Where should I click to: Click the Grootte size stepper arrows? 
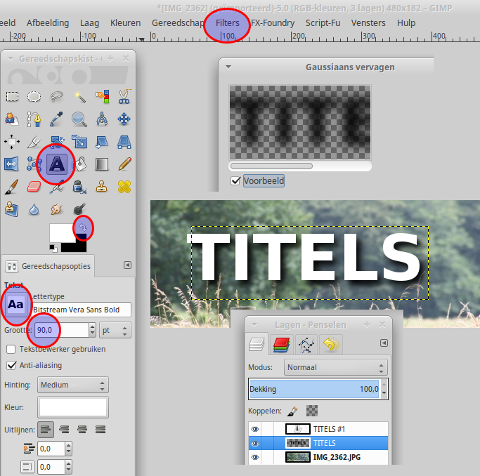pyautogui.click(x=92, y=330)
